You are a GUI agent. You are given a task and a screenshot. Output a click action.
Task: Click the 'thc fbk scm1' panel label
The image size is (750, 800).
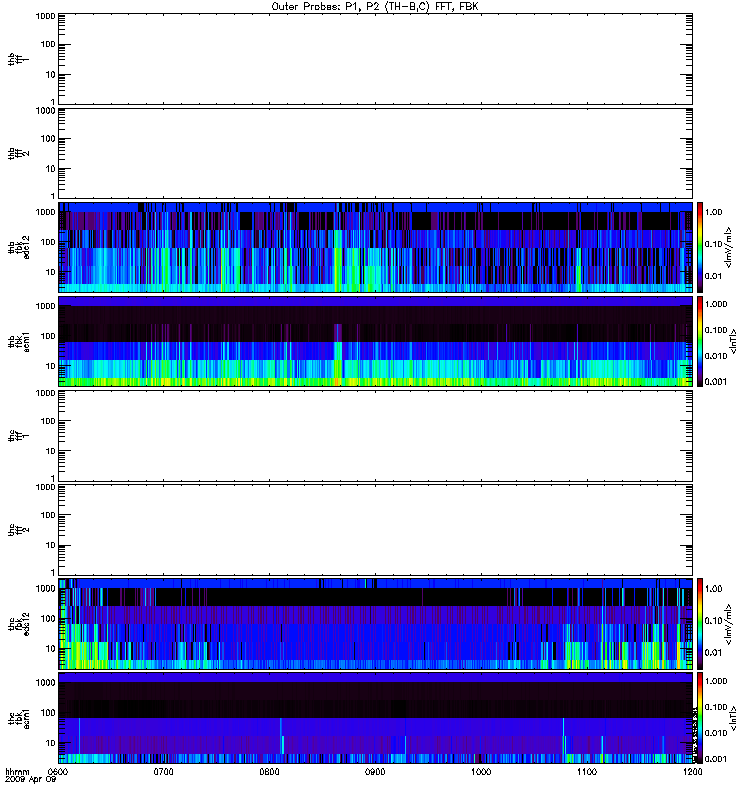tap(18, 718)
